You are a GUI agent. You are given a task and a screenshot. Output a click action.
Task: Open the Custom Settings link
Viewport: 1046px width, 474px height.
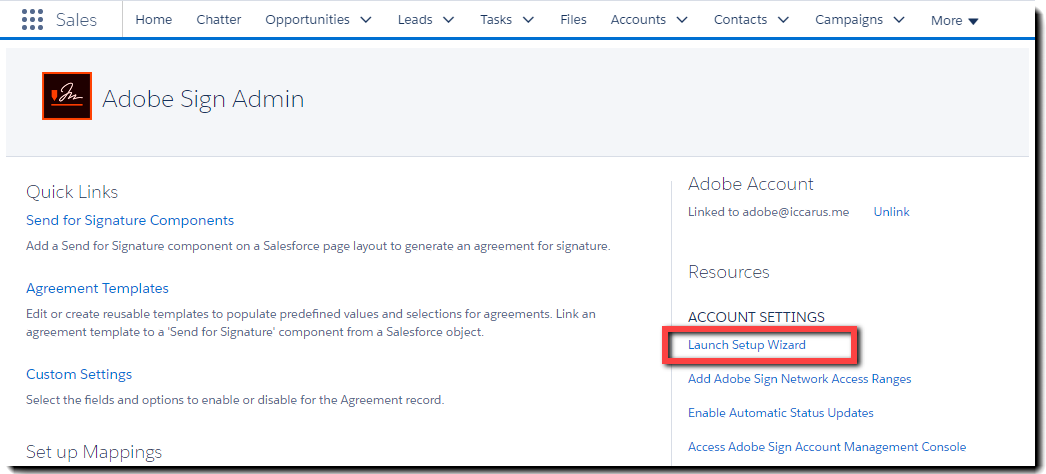tap(79, 374)
